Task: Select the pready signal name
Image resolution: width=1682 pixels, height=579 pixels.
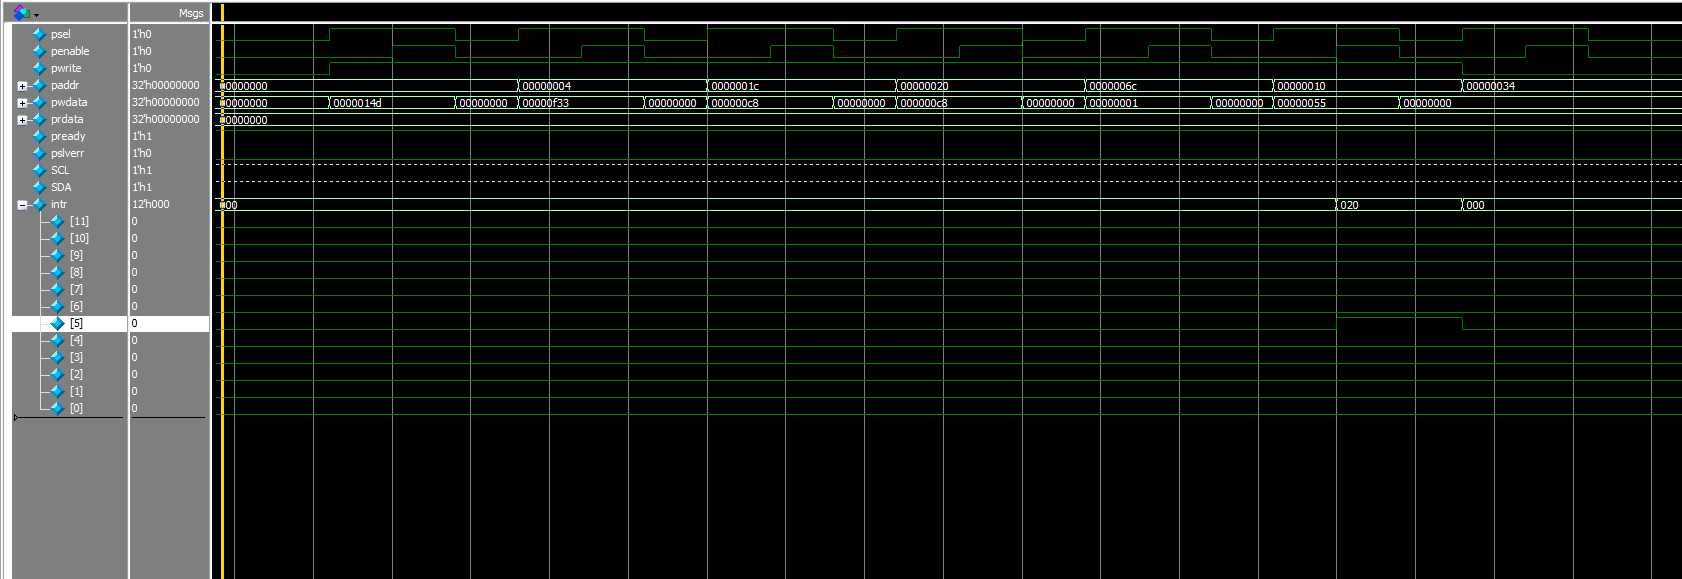Action: (x=68, y=136)
